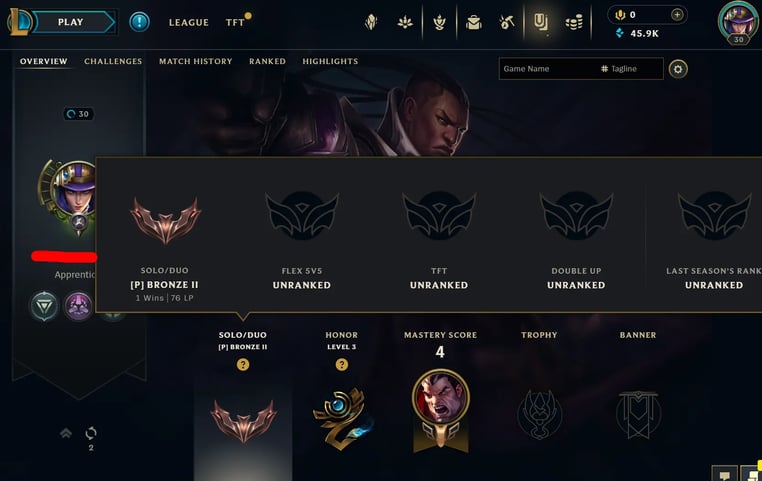Open the Collection backpack icon
The image size is (762, 481).
(473, 22)
